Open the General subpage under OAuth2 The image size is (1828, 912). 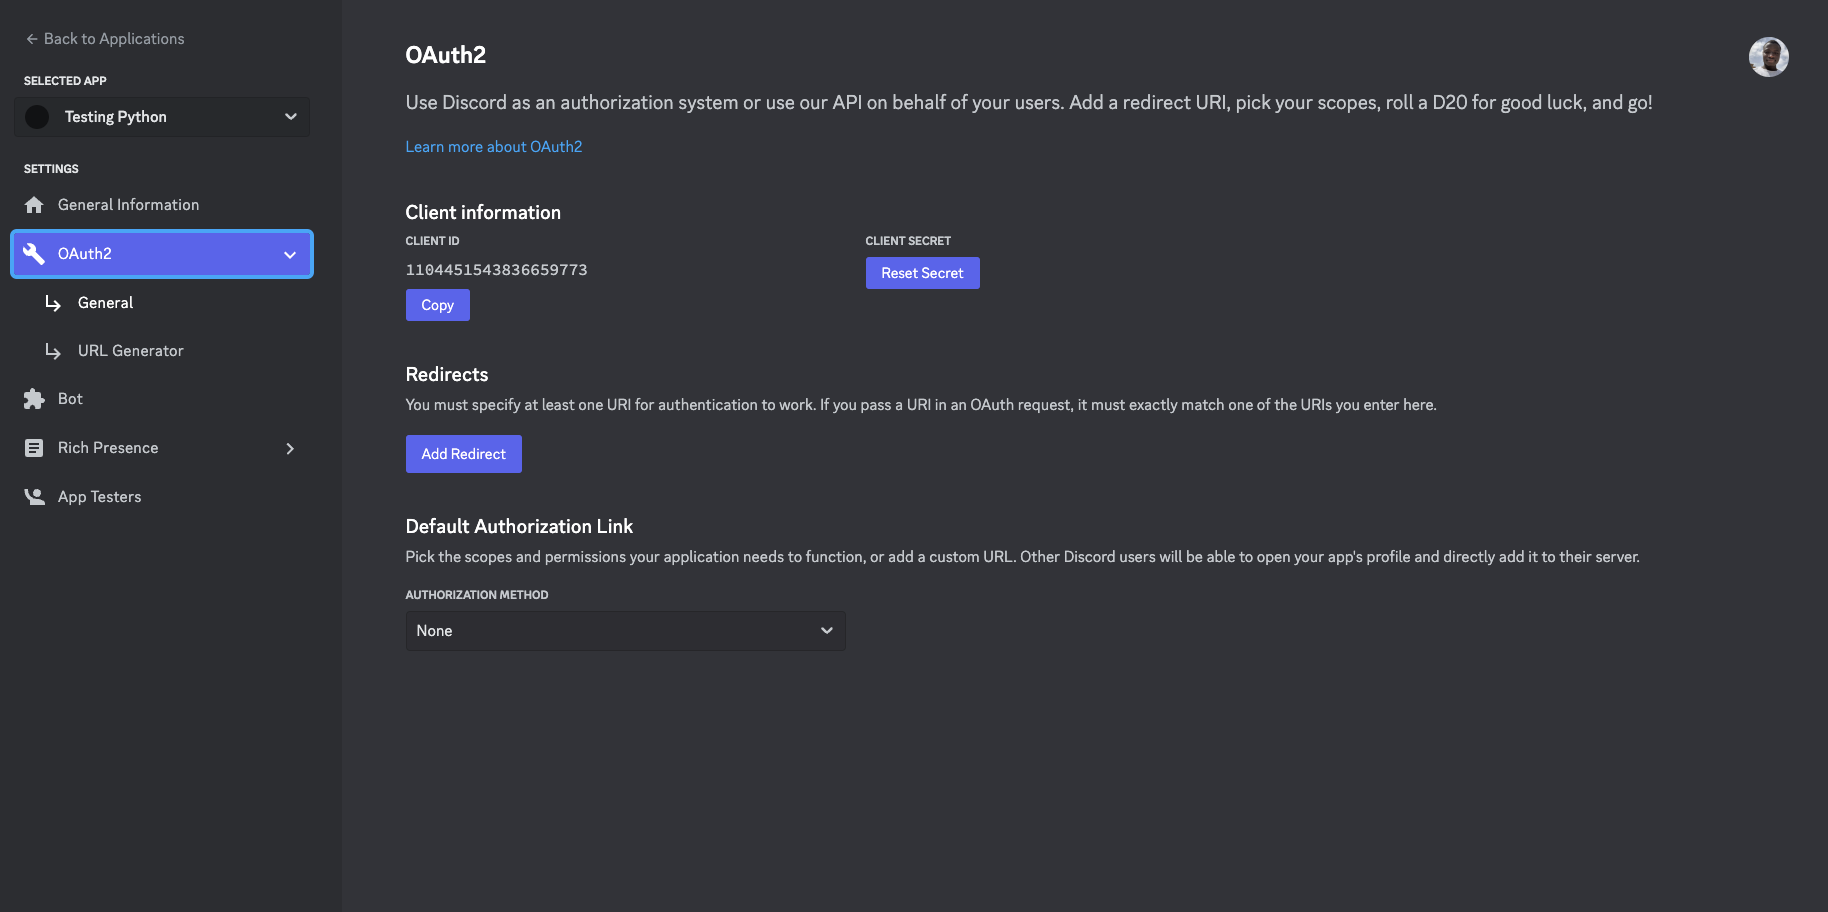(x=104, y=302)
